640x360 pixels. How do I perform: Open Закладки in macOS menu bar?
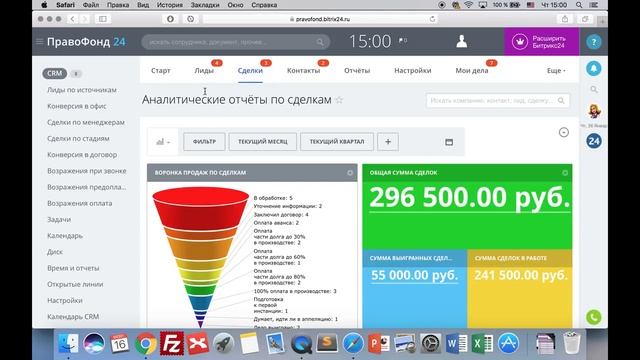coord(205,5)
